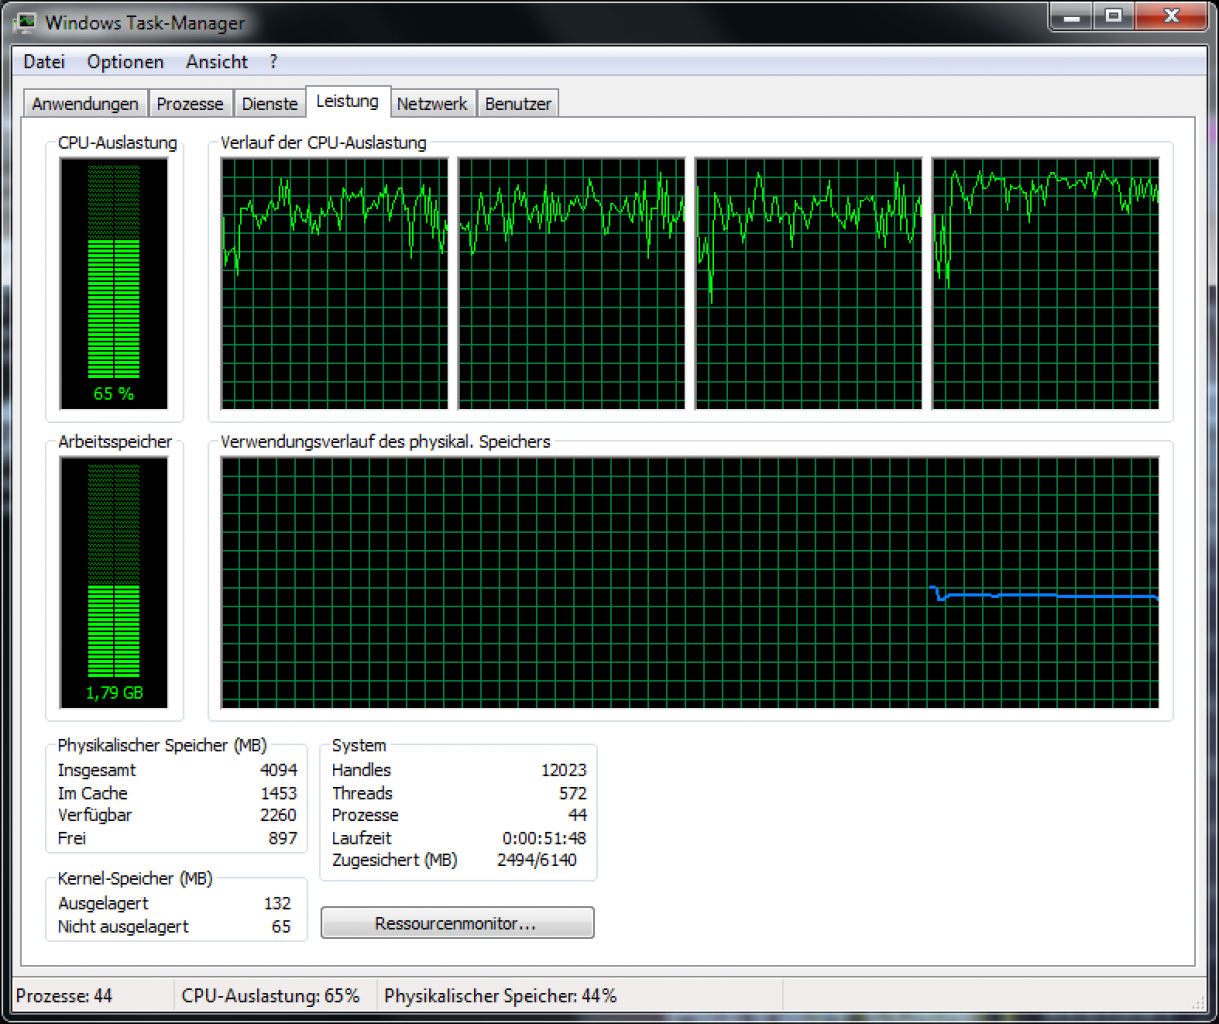Click the CPU-Auslastung 65 % meter
This screenshot has width=1219, height=1024.
click(x=114, y=284)
